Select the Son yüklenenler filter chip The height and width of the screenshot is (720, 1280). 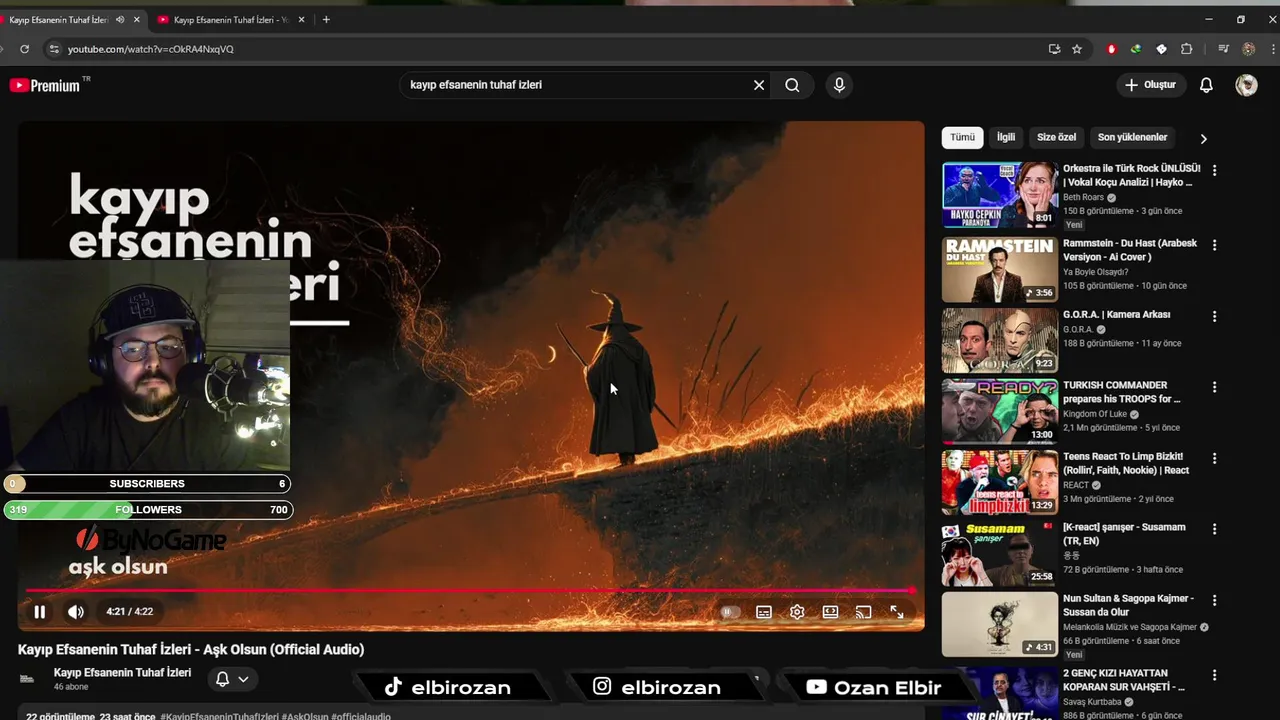(x=1132, y=137)
